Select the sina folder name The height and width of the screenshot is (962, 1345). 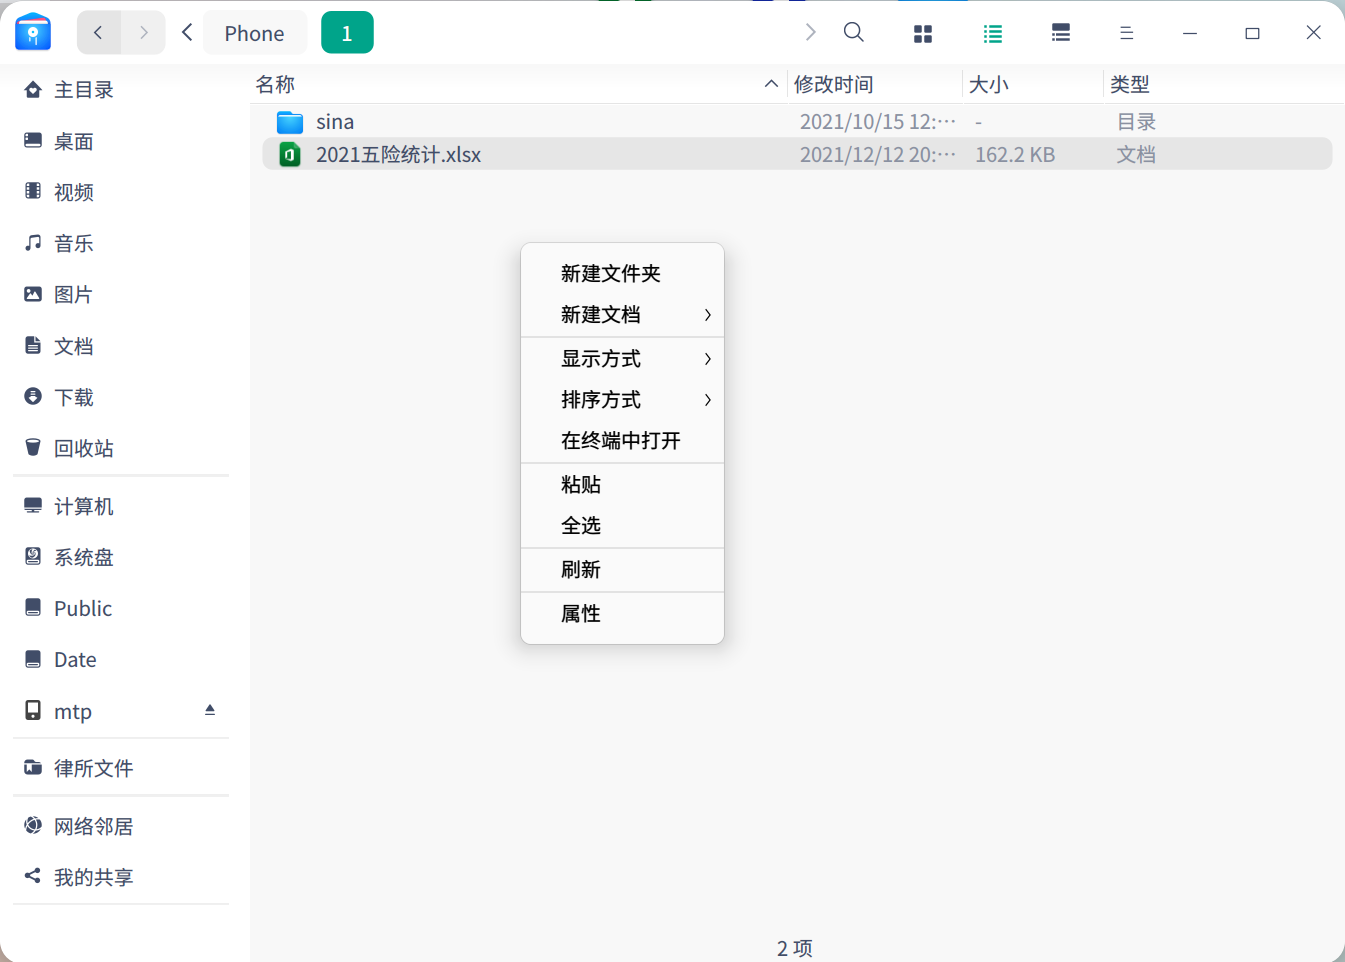[335, 122]
